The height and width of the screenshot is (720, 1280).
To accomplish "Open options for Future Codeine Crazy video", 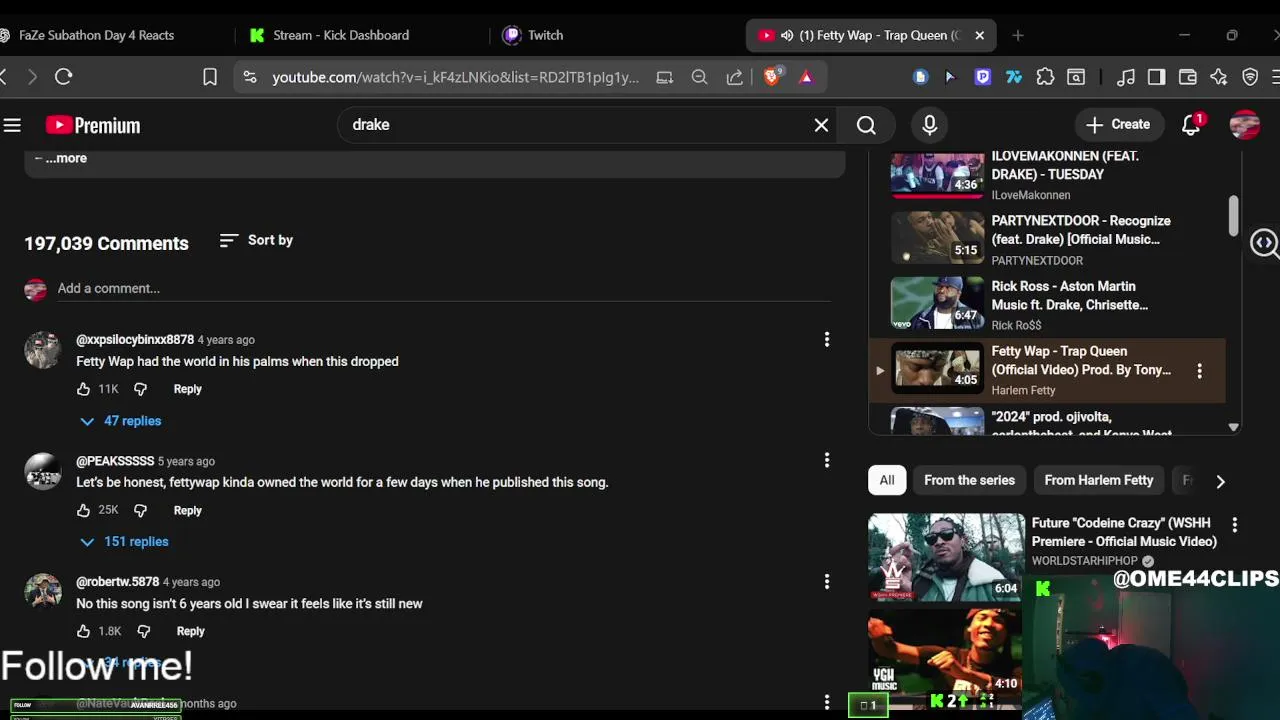I will pyautogui.click(x=1235, y=525).
